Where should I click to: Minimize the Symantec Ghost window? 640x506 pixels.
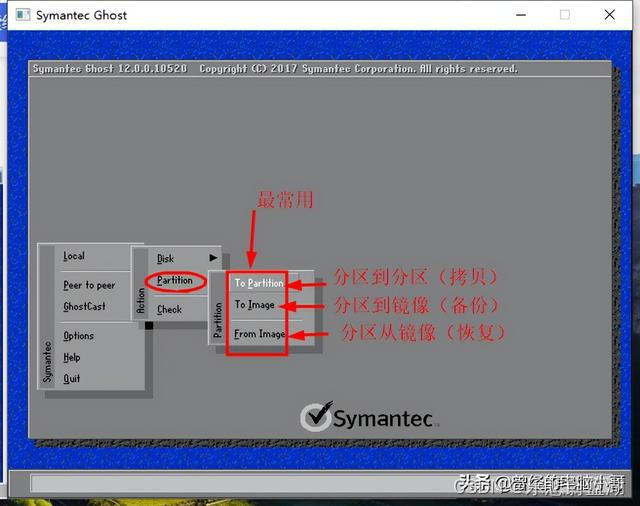point(521,15)
